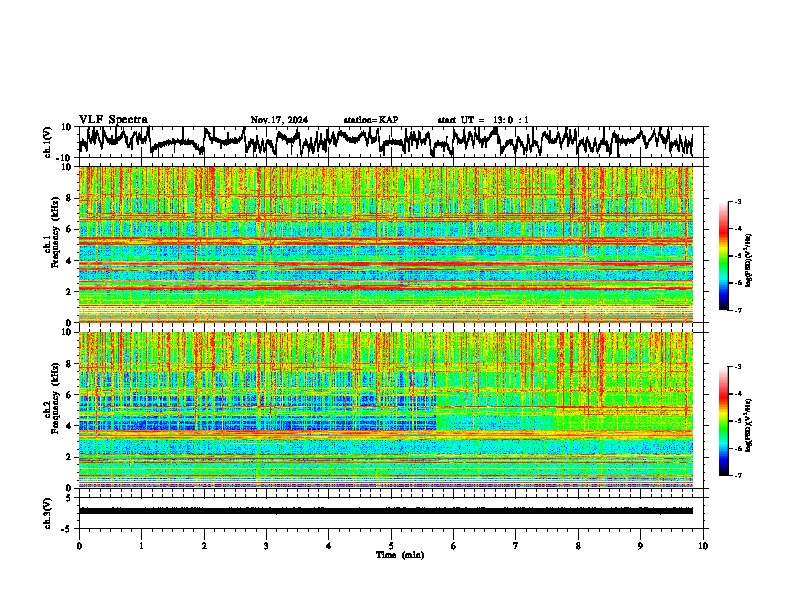Click the time axis tick label '7'
792x612 pixels.
coord(516,546)
